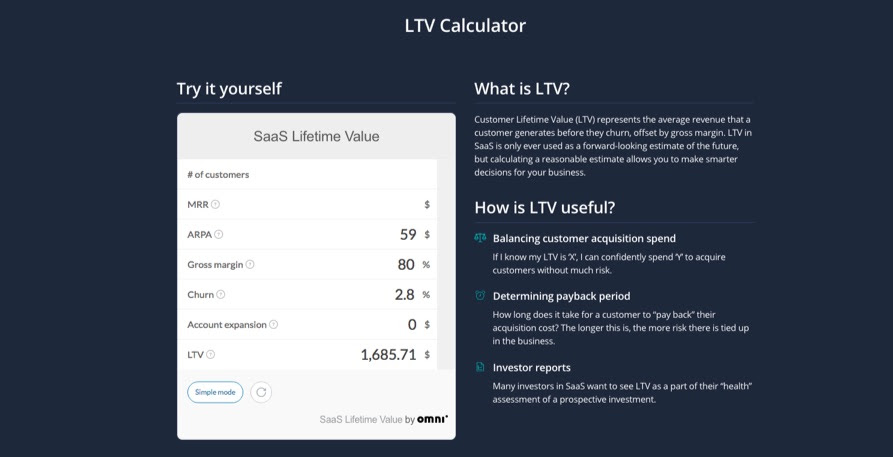Open the omni logo link
The image size is (893, 457).
pos(433,419)
